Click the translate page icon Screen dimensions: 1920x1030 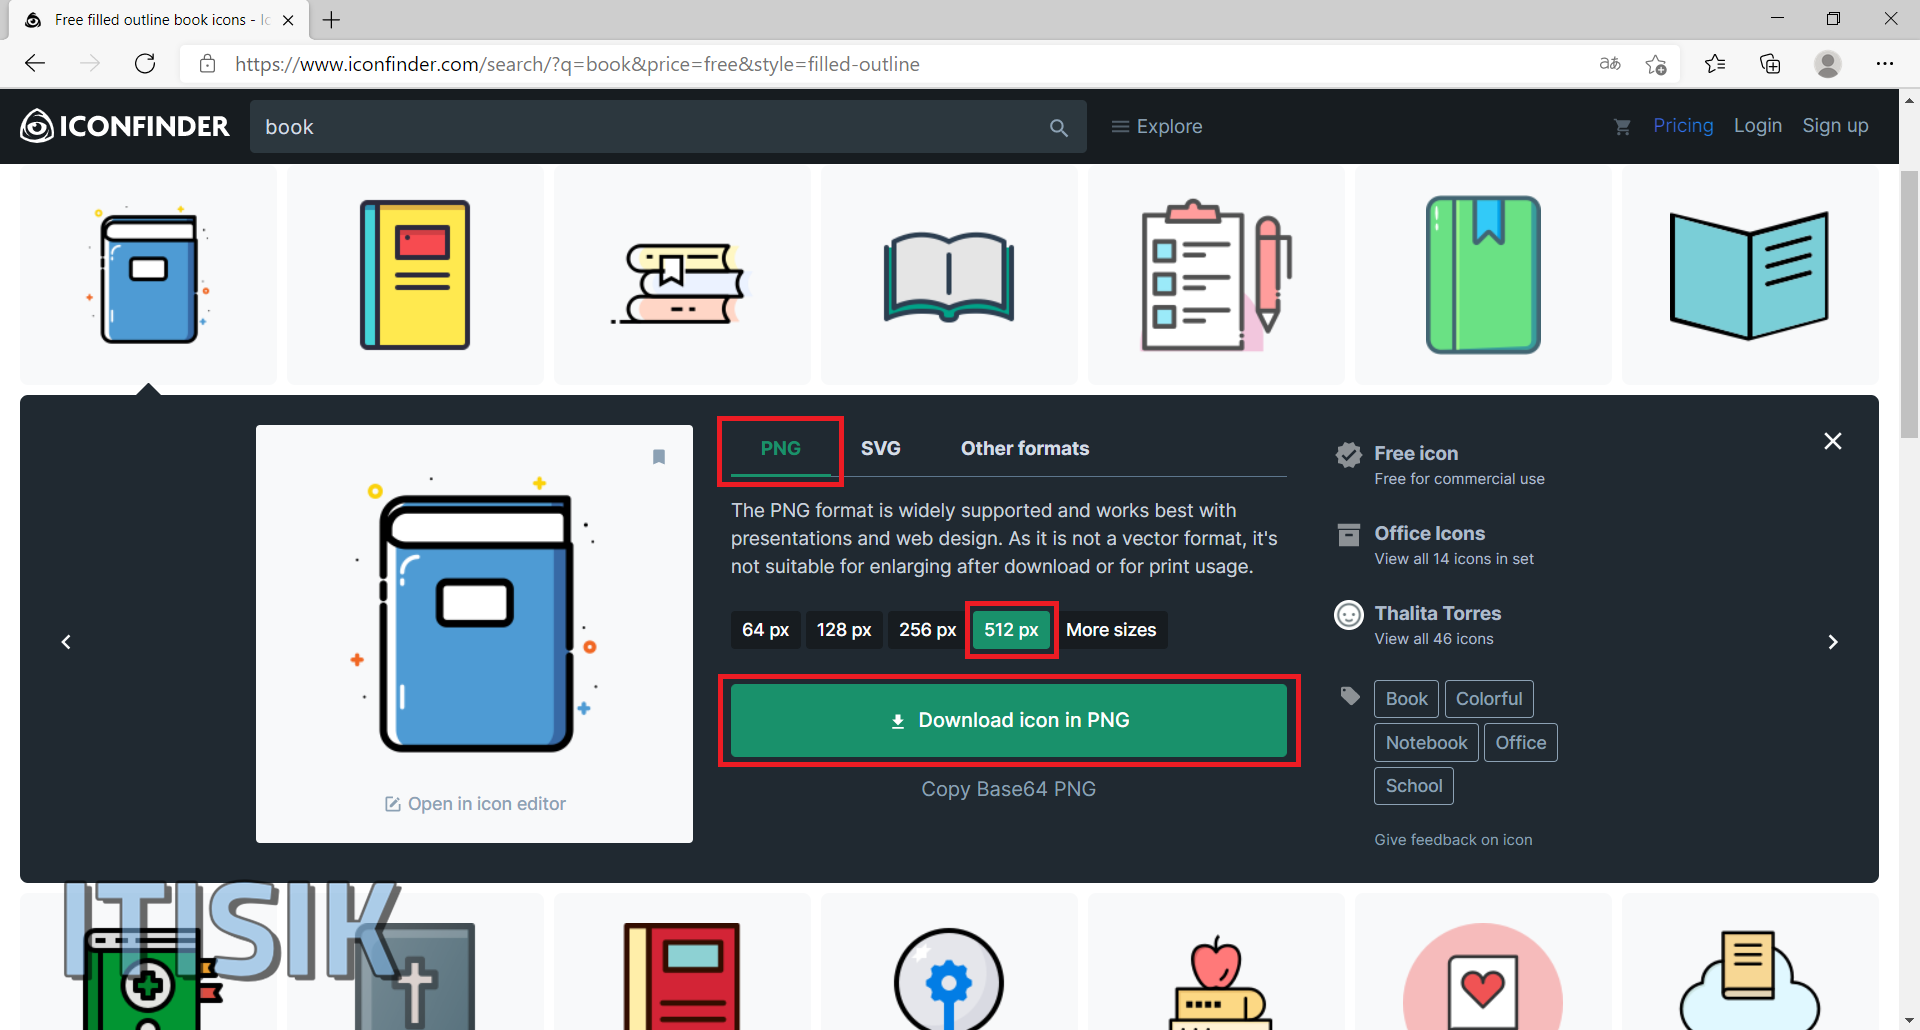coord(1610,64)
